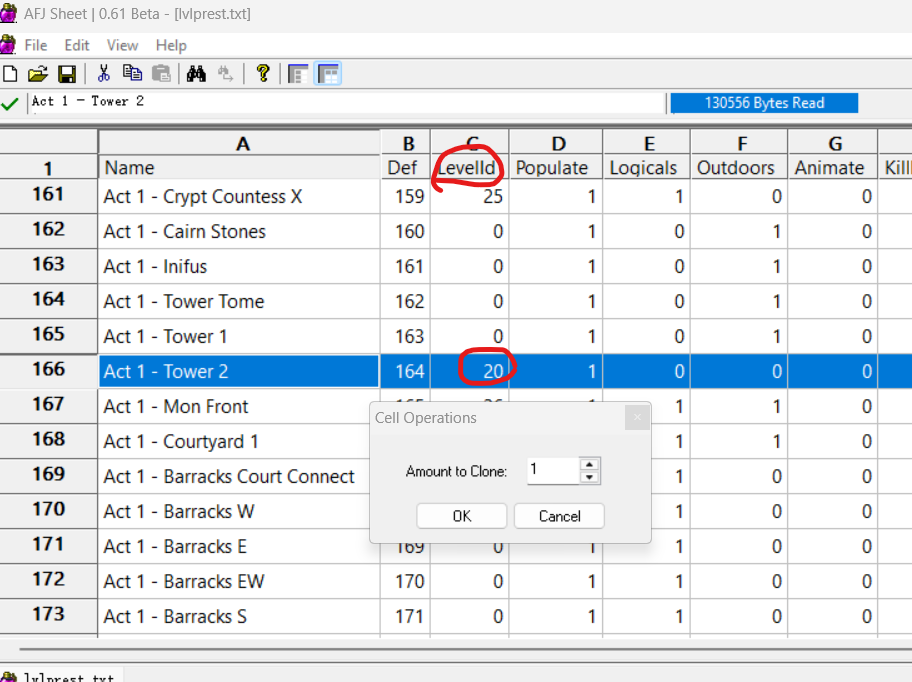The image size is (912, 682).
Task: Click cell Act 1 - Cairn Stones
Action: point(240,231)
